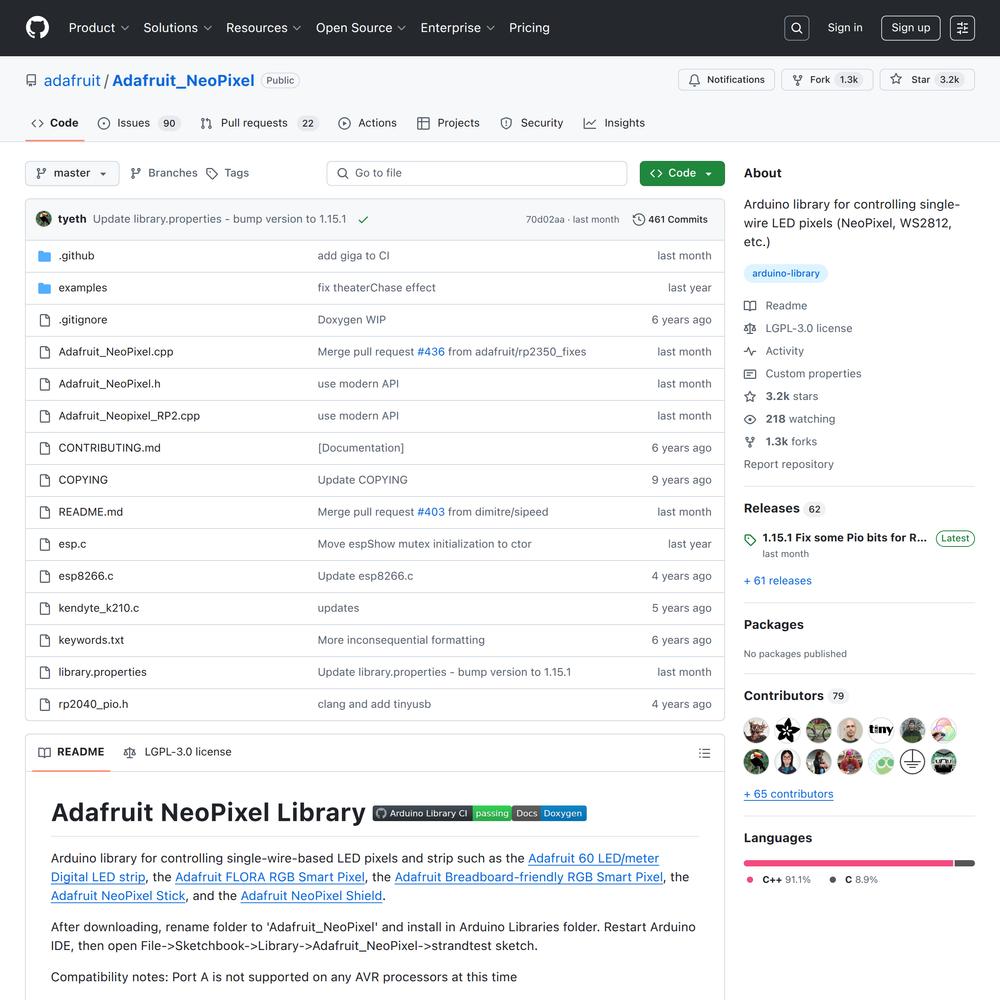This screenshot has width=1000, height=1000.
Task: Switch to LGPL-3.0 license tab in README
Action: [x=177, y=753]
